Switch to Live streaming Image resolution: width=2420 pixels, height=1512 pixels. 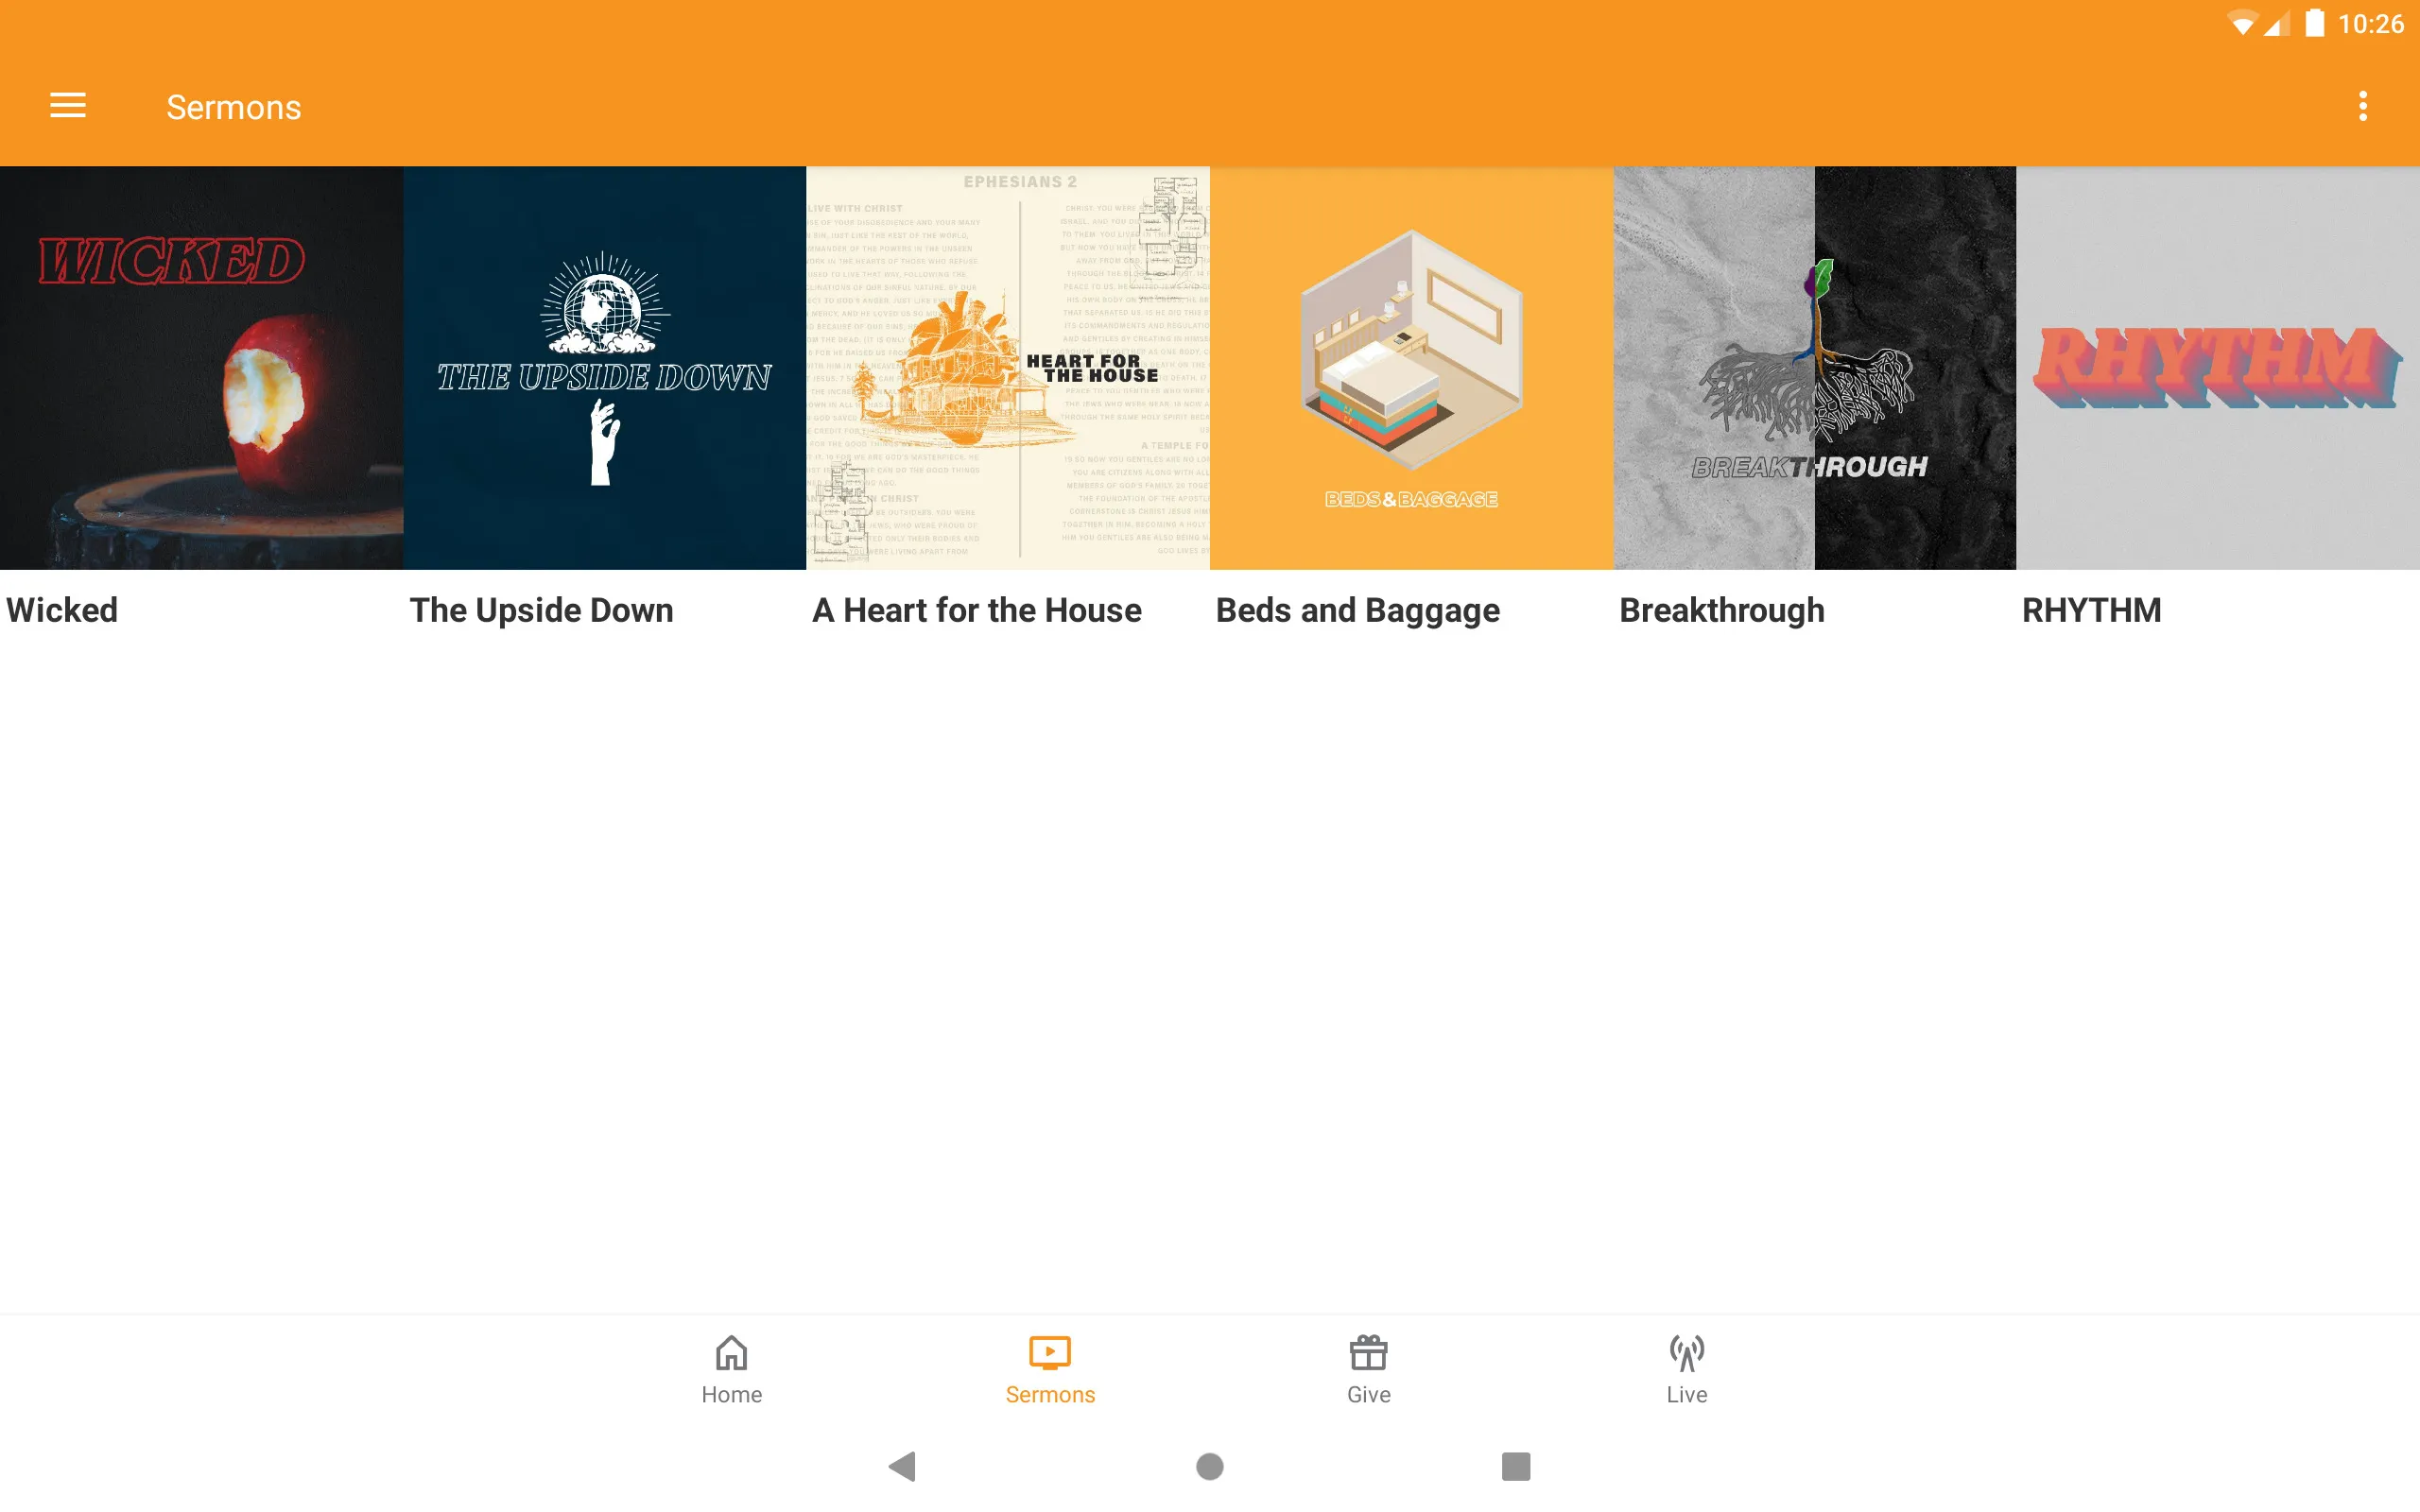click(x=1685, y=1369)
